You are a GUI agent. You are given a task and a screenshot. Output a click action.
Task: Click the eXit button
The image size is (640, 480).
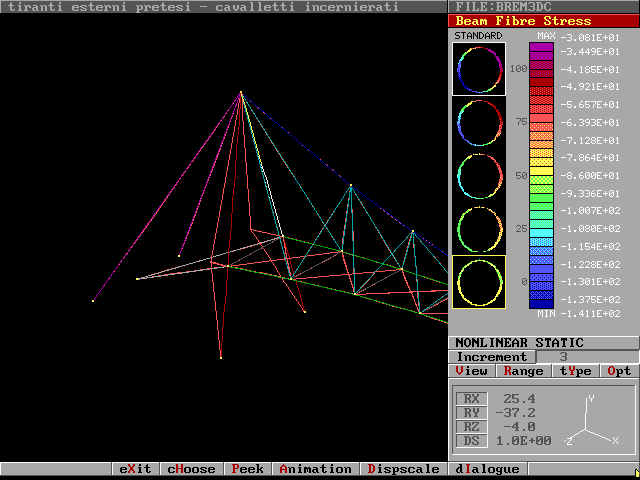tap(135, 469)
